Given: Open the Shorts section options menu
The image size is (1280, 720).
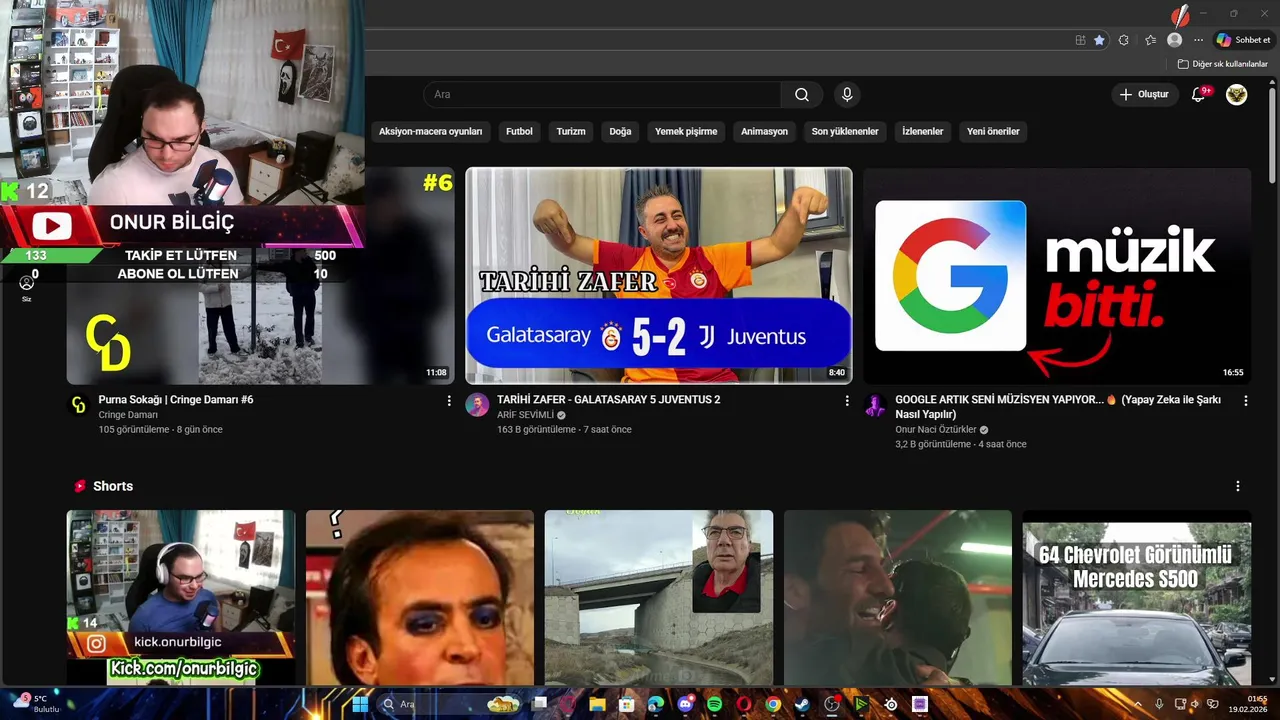Looking at the screenshot, I should coord(1238,486).
